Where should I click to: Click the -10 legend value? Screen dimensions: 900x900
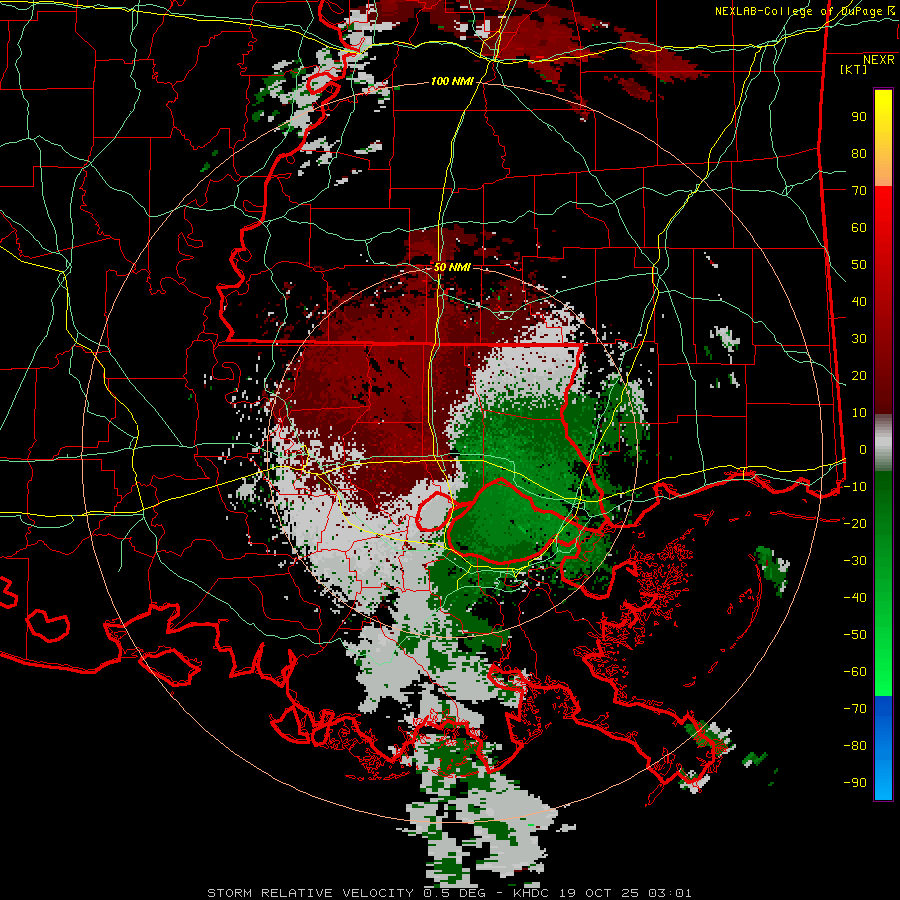(x=855, y=487)
